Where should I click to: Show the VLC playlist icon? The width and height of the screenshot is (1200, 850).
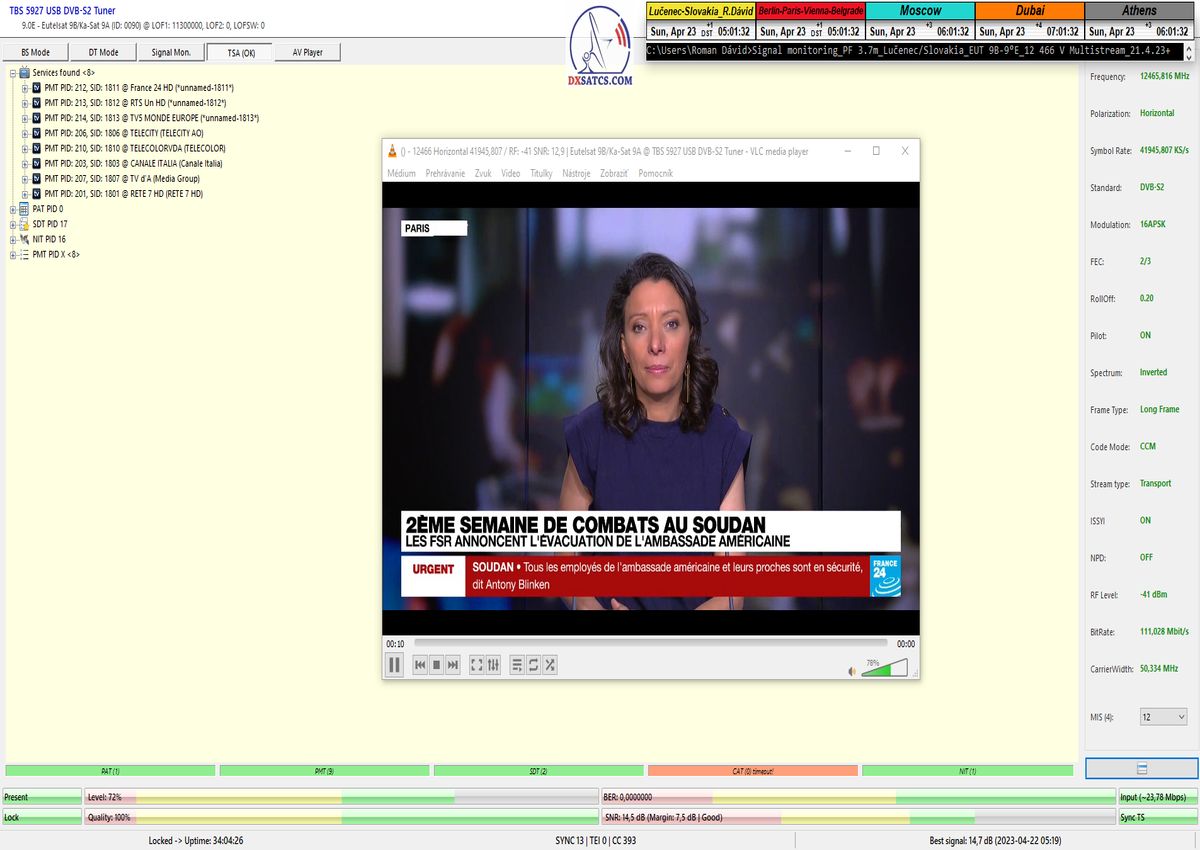(x=517, y=664)
